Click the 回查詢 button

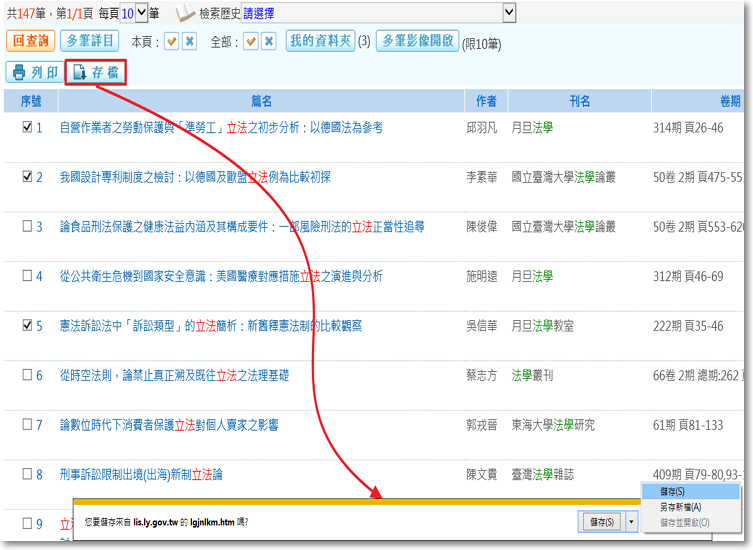tap(30, 41)
